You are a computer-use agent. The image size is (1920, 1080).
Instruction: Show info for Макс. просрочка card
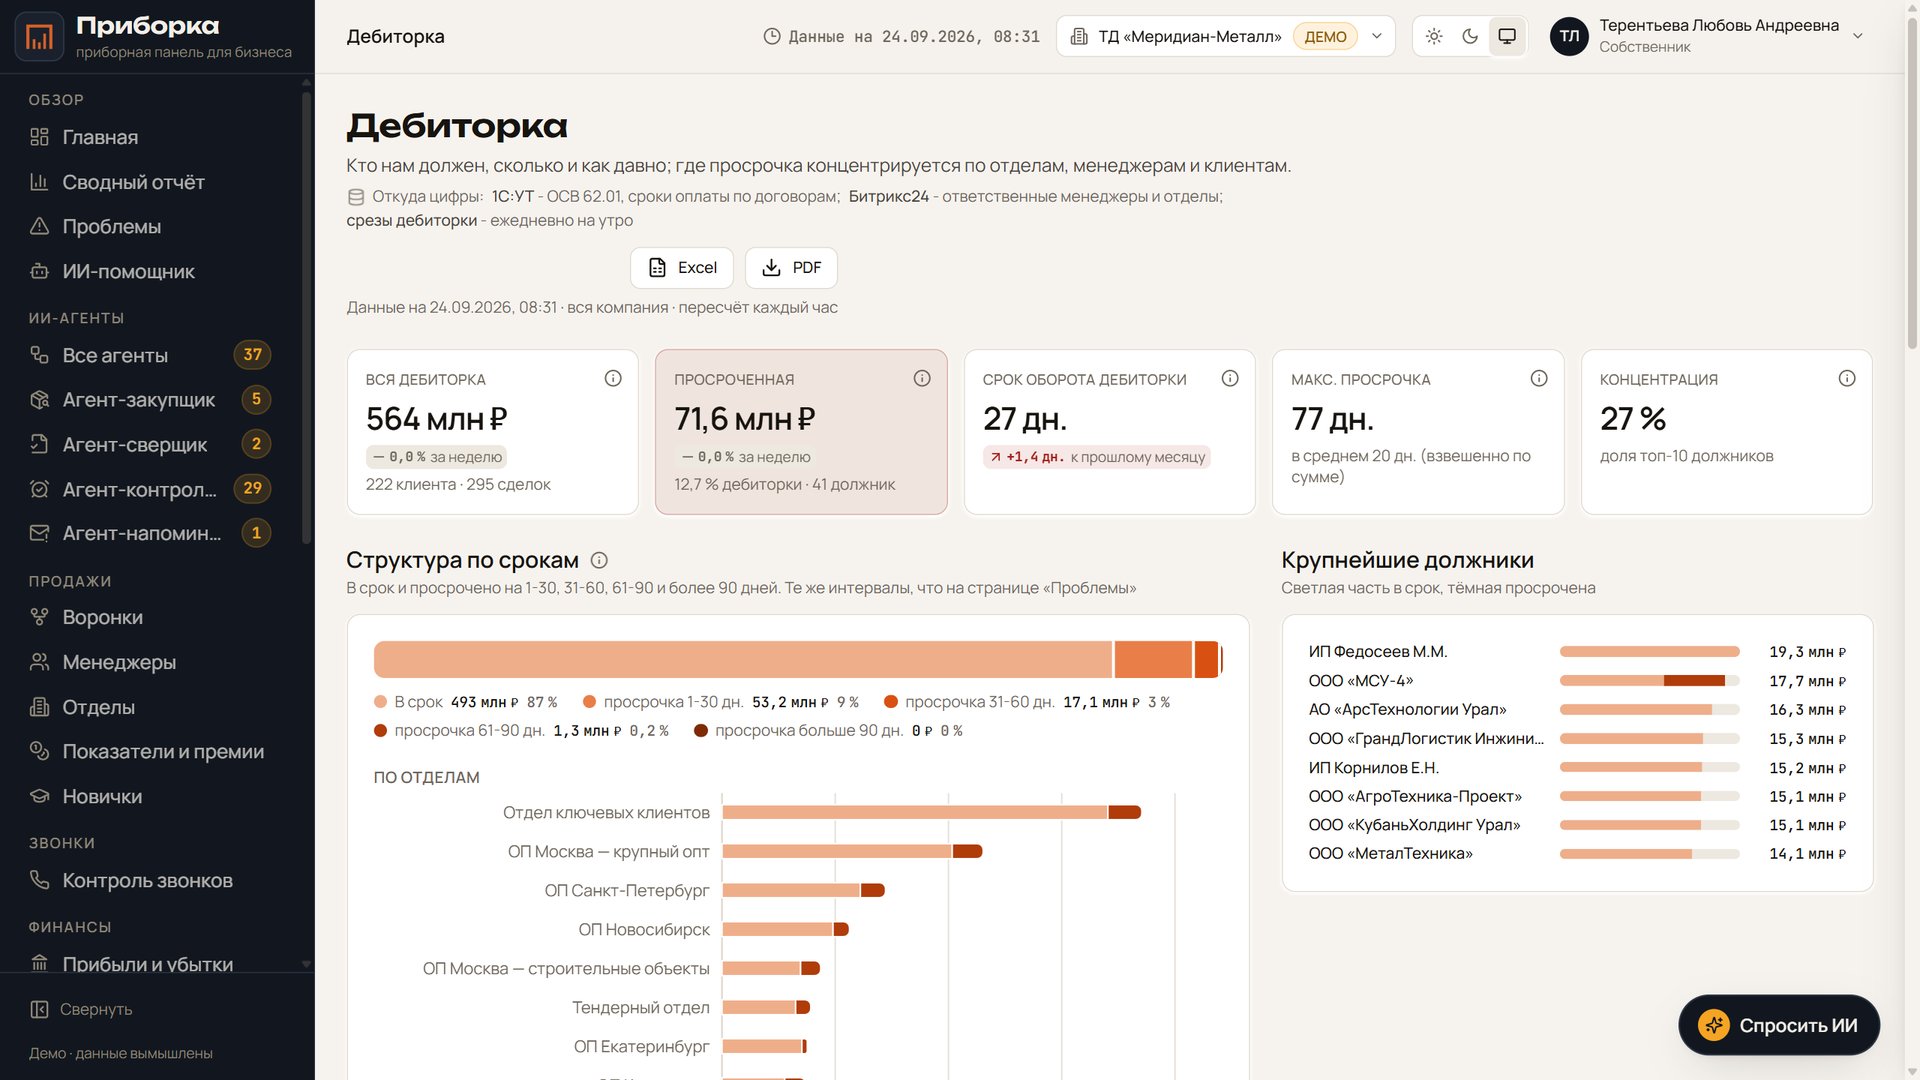(x=1539, y=378)
